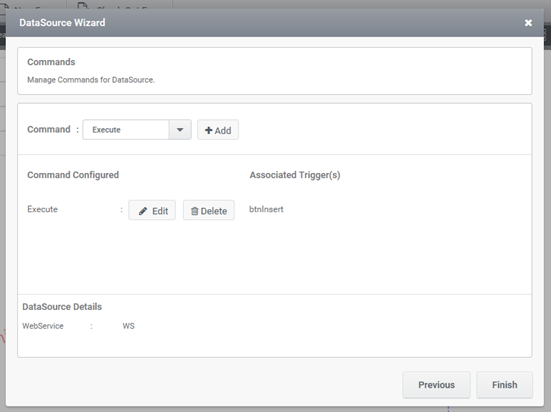Click the Command Configured column header
Screen dimensions: 551x412
73,175
